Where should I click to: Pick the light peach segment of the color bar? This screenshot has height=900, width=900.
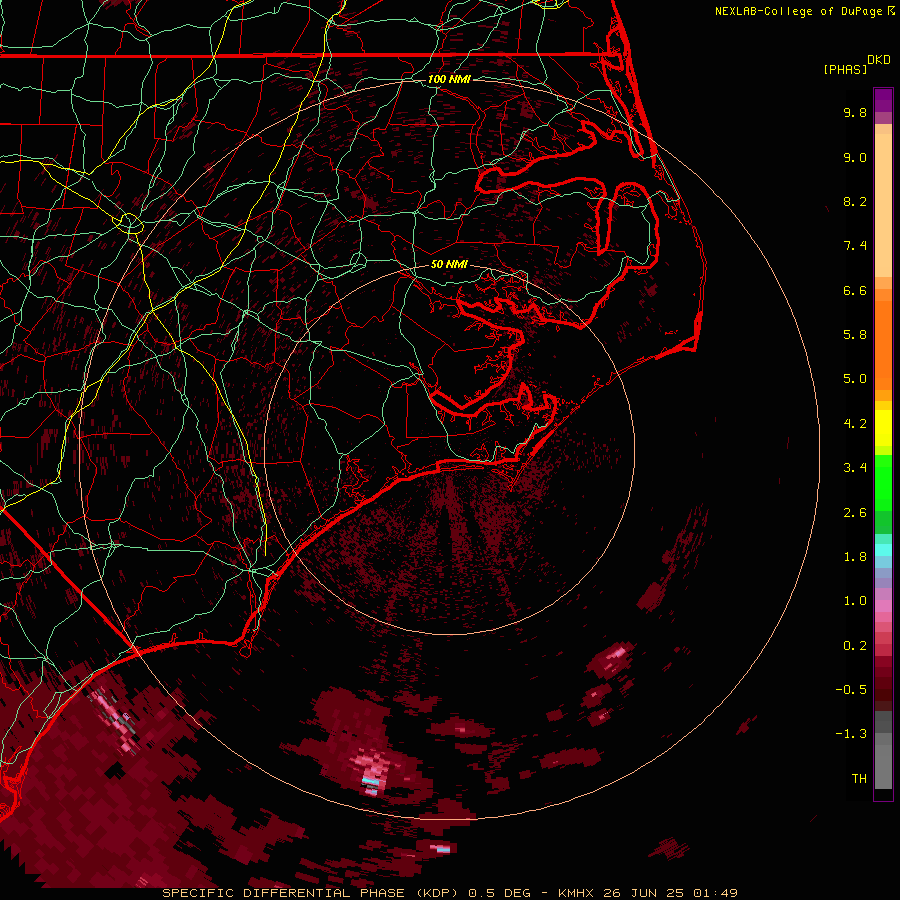(x=883, y=205)
